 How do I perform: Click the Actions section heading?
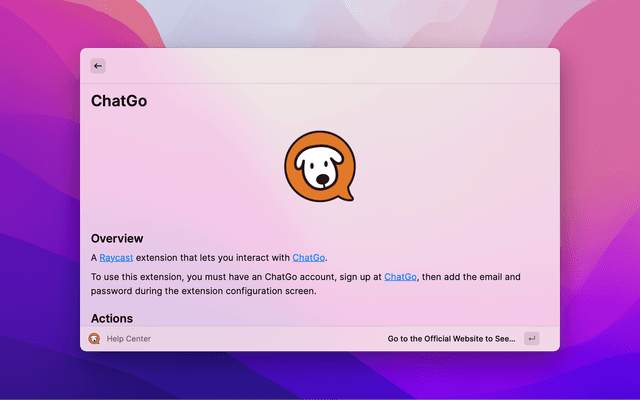click(111, 319)
